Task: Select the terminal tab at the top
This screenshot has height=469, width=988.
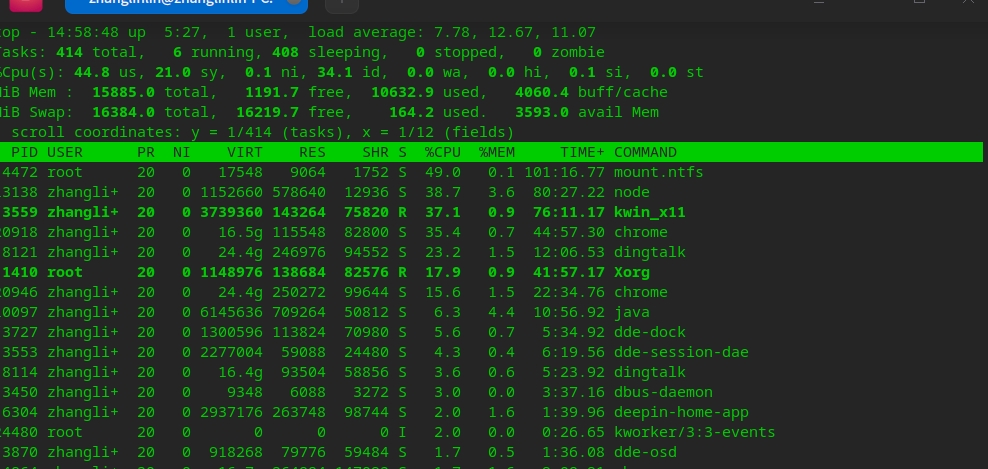Action: (x=187, y=4)
